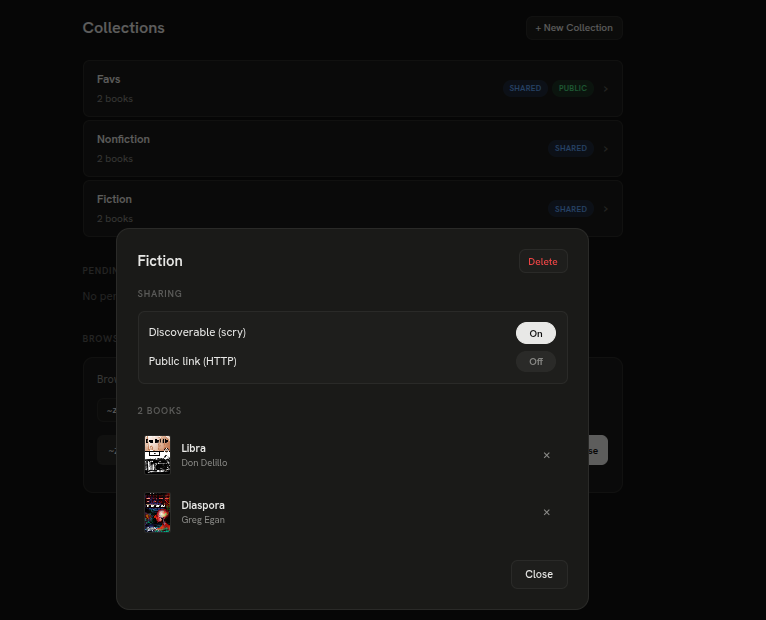Click the Diaspora book cover thumbnail
The width and height of the screenshot is (766, 620).
point(157,512)
